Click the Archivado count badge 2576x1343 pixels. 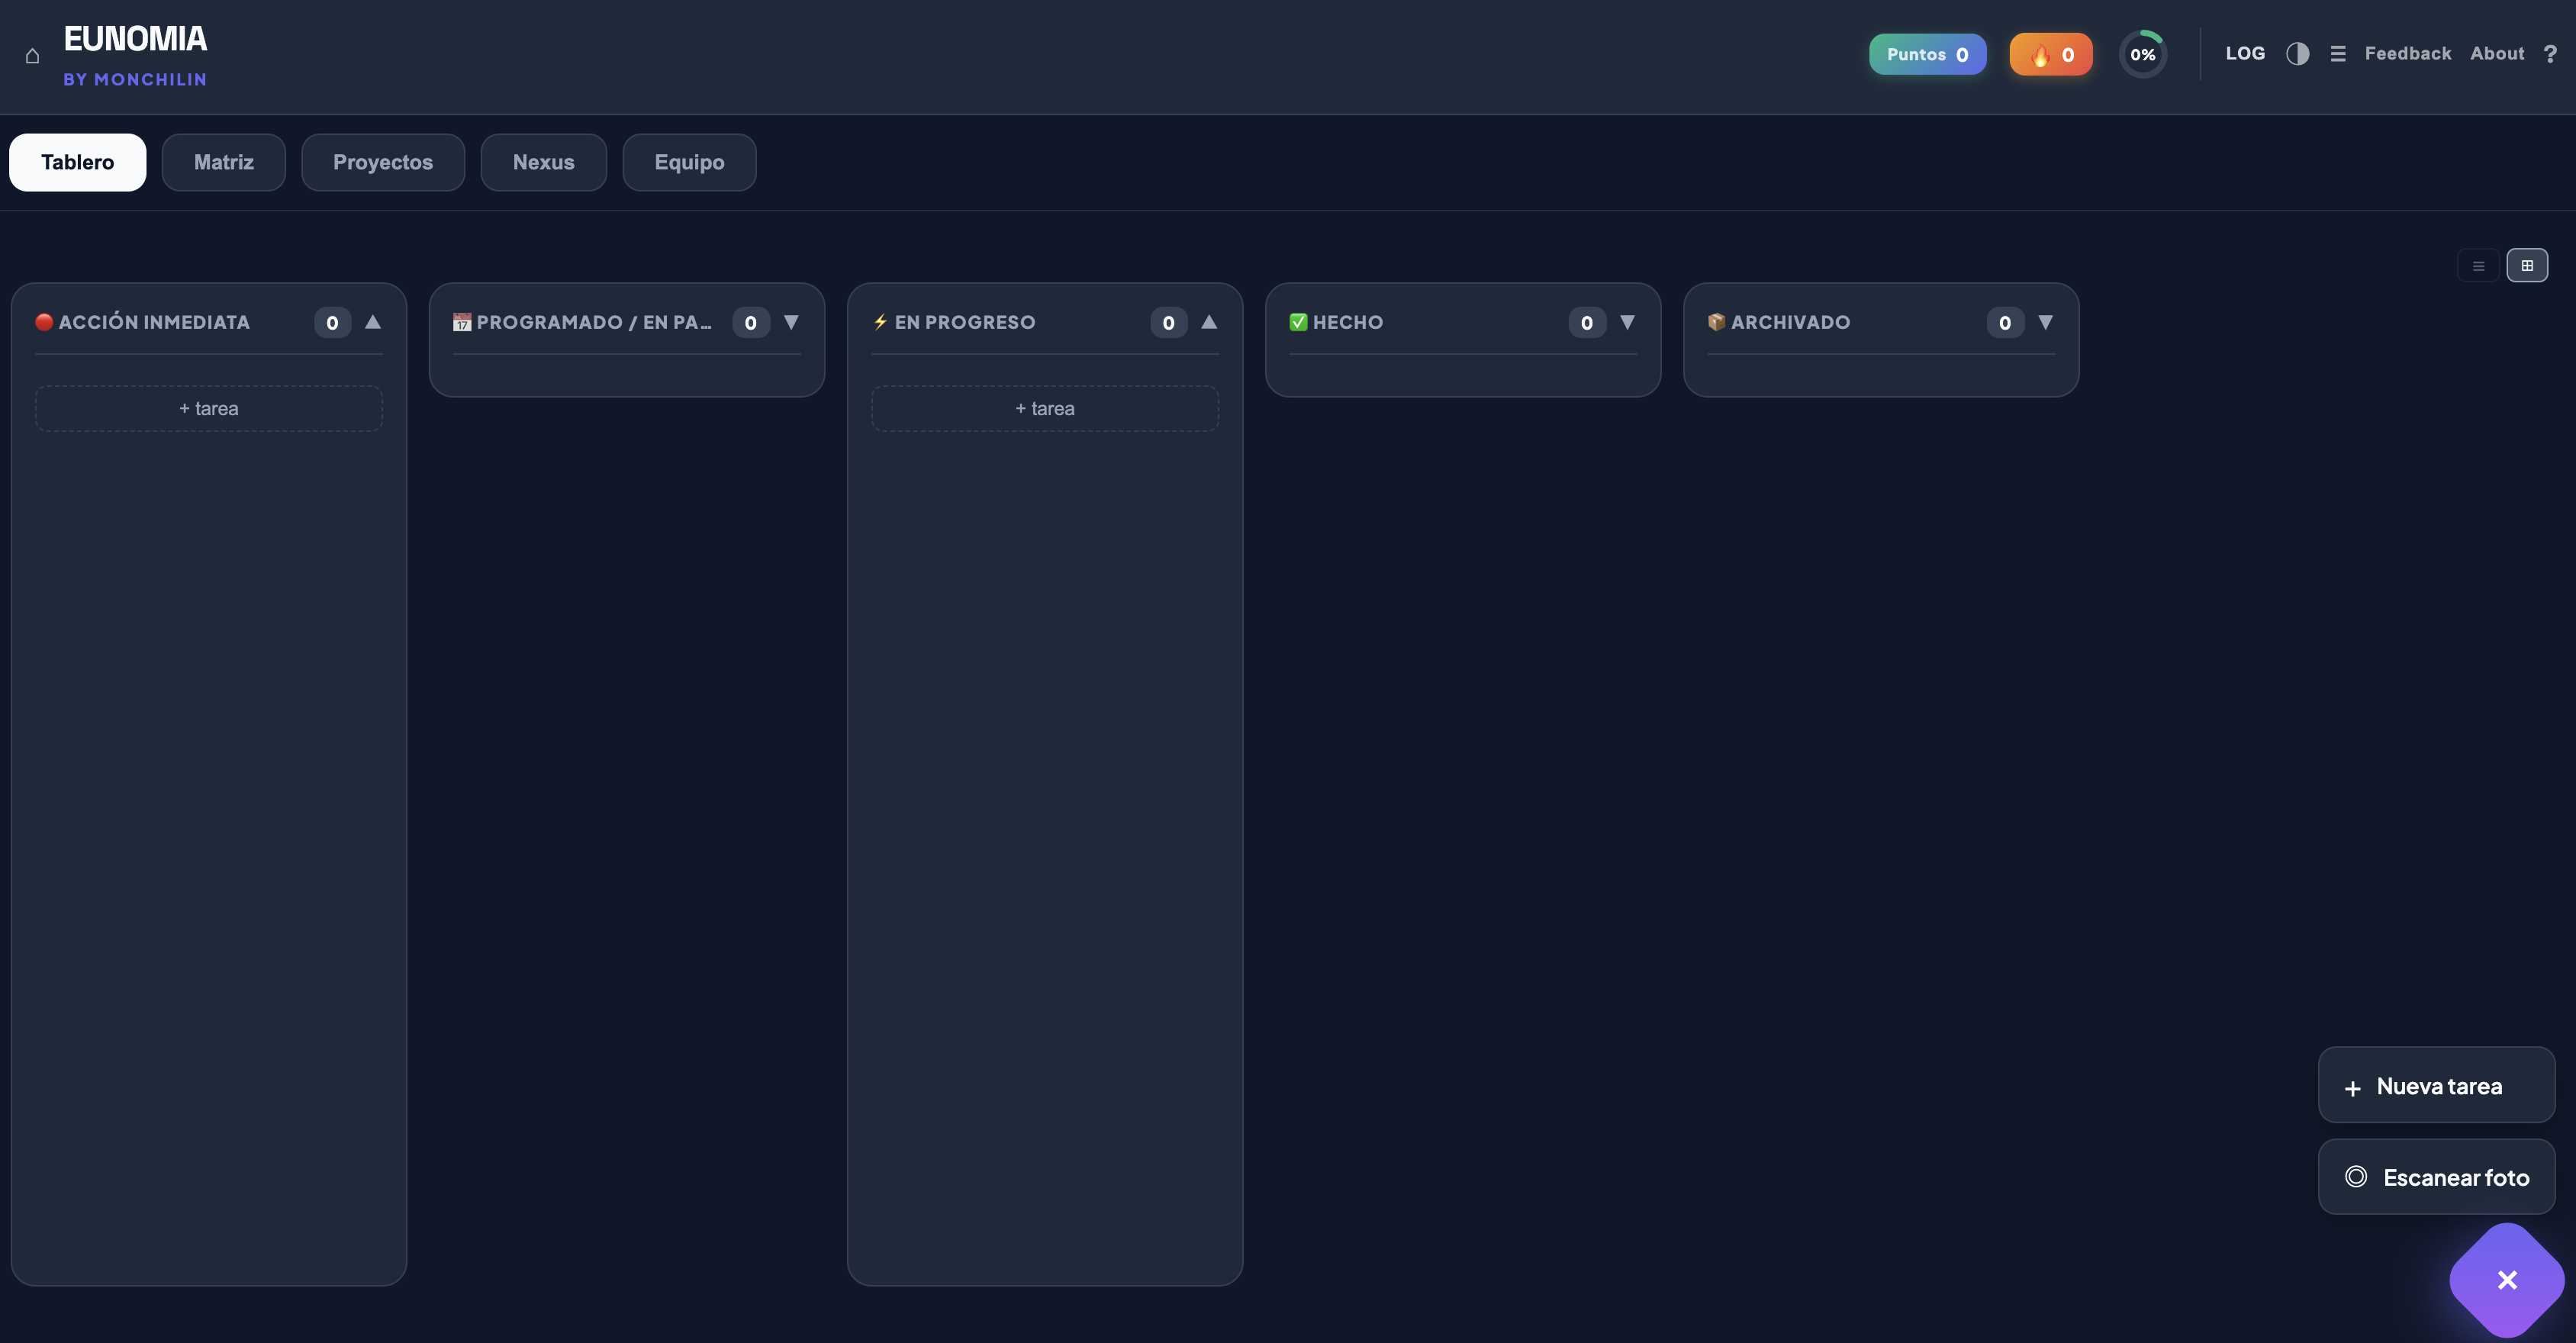2004,322
